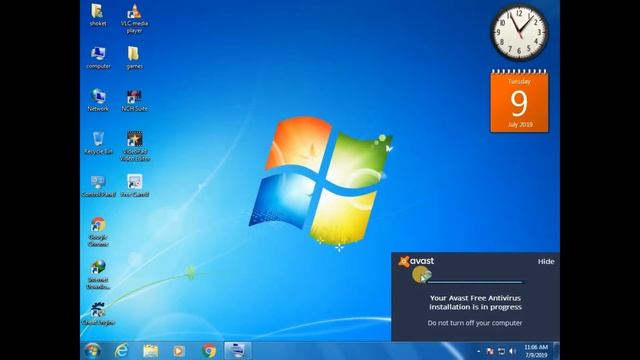Open the taskbar clock and date
Screen dimensions: 640x360
(x=536, y=351)
